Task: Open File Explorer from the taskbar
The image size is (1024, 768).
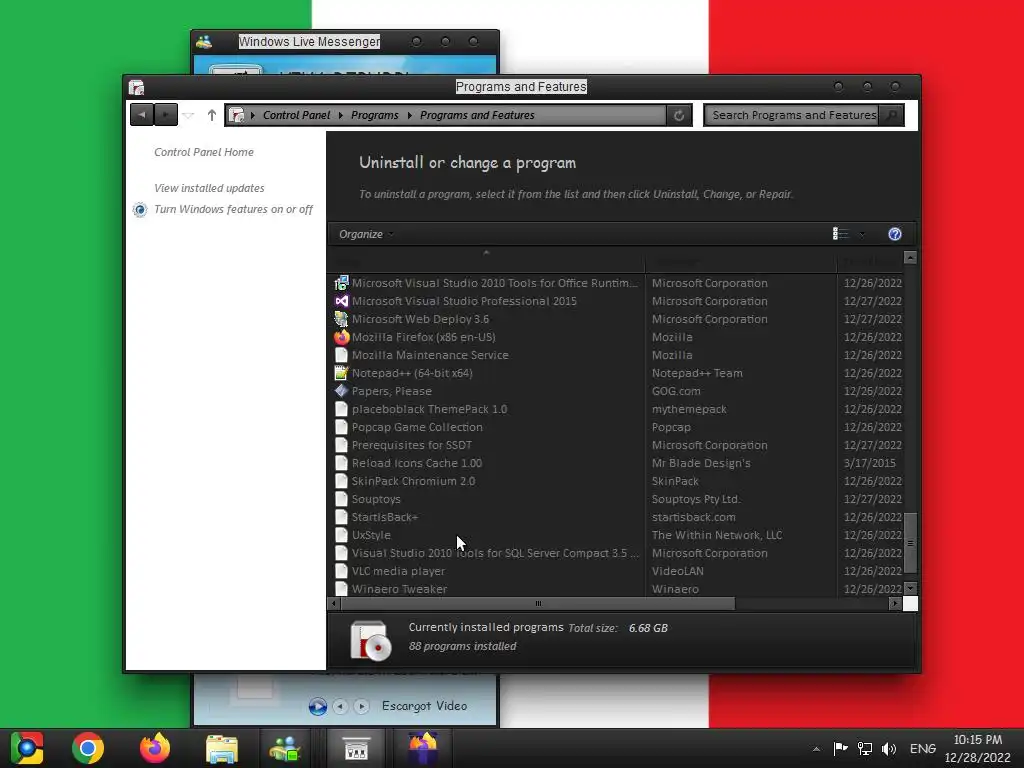Action: [x=222, y=748]
